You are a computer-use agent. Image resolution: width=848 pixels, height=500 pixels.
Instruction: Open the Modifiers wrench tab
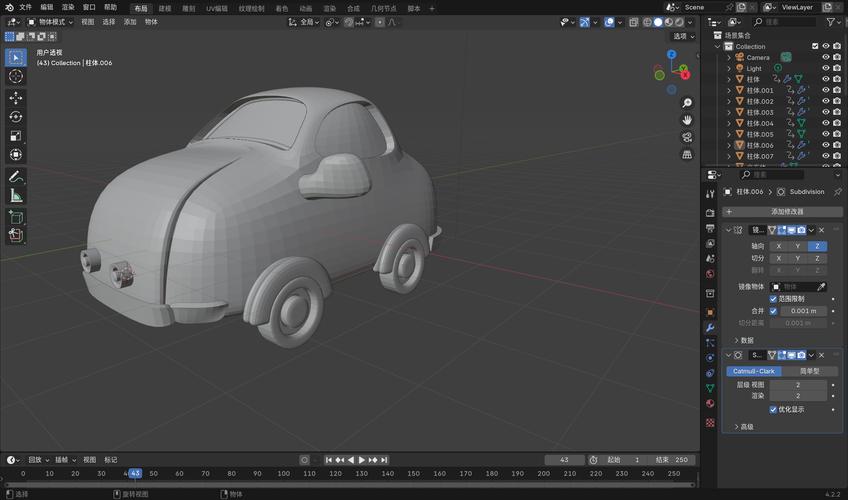pyautogui.click(x=710, y=328)
